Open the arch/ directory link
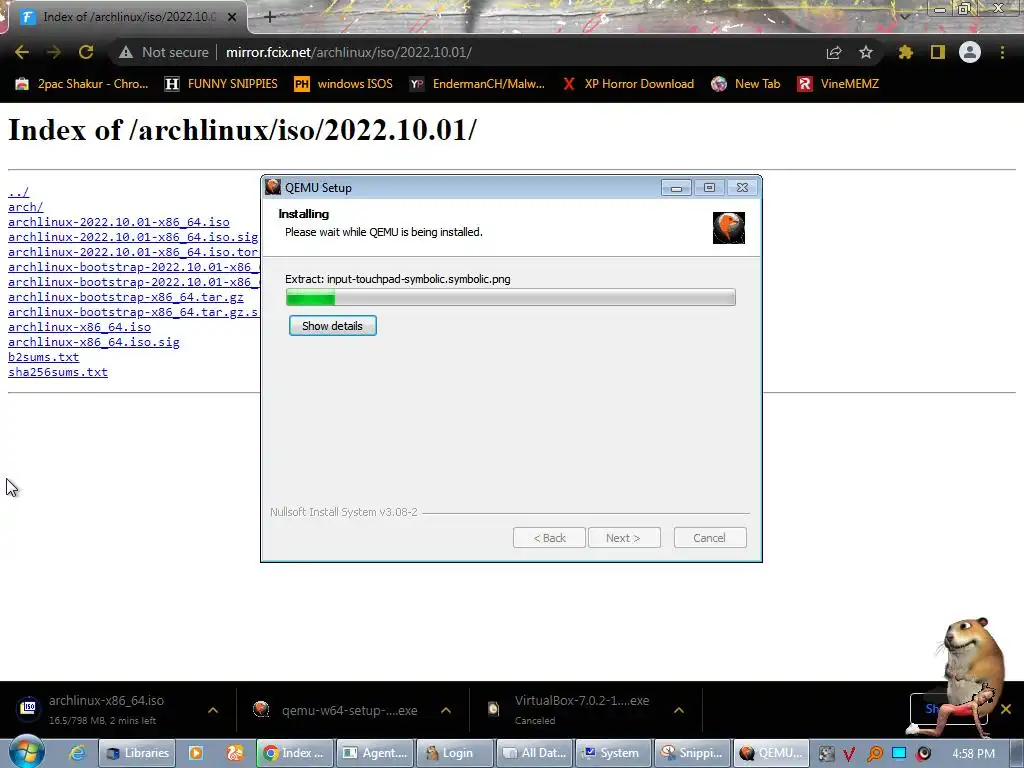 coord(25,207)
